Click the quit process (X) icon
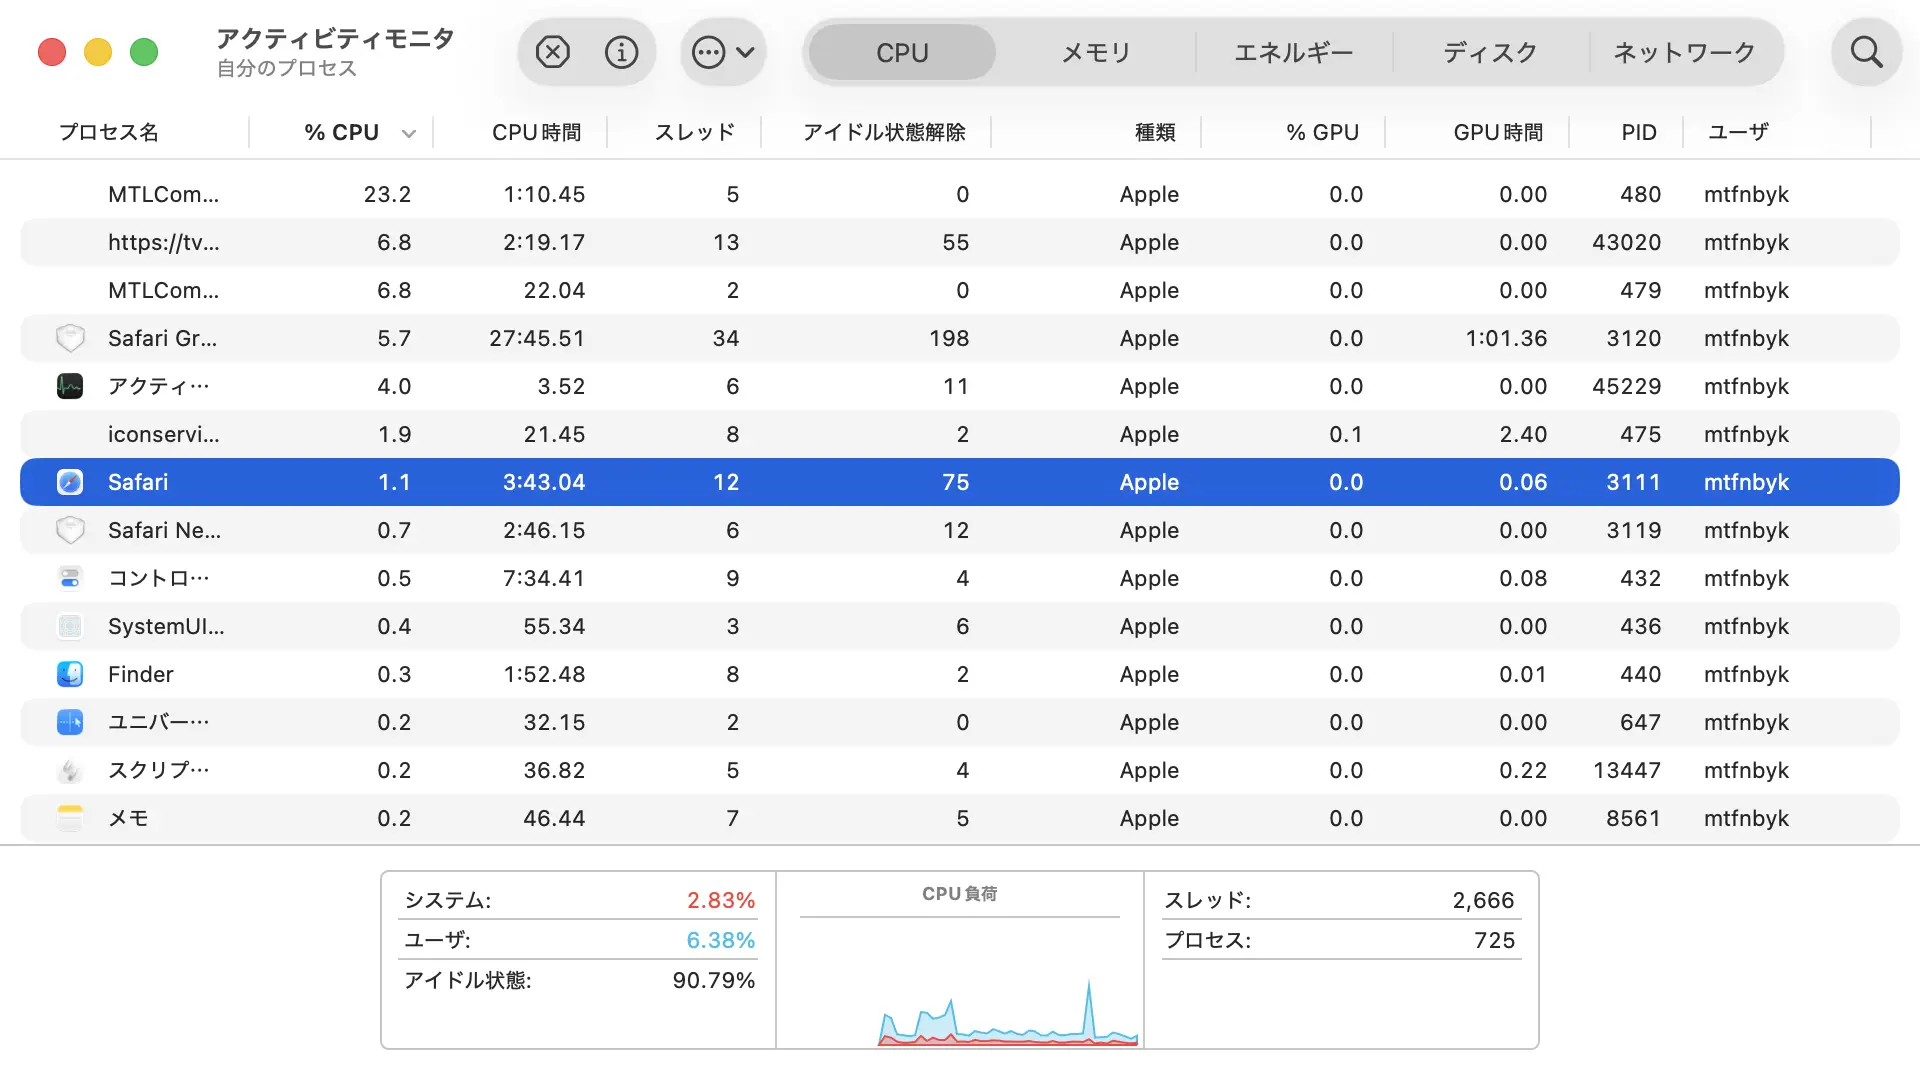 point(553,52)
